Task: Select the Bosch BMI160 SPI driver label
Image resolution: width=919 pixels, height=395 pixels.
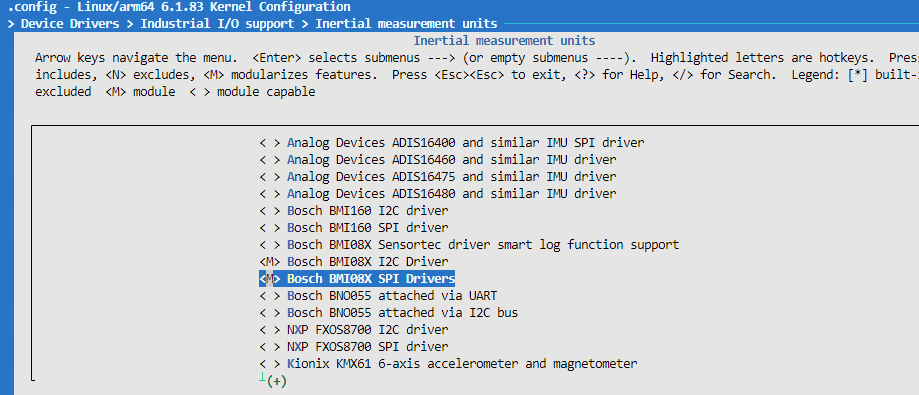Action: pos(368,227)
